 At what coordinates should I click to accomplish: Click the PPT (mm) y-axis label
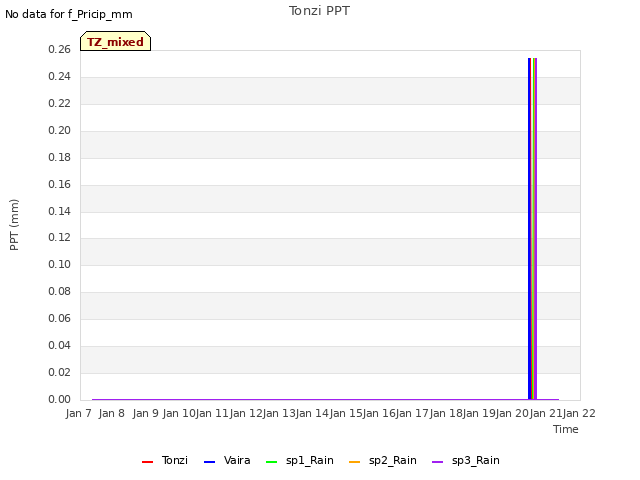click(14, 224)
